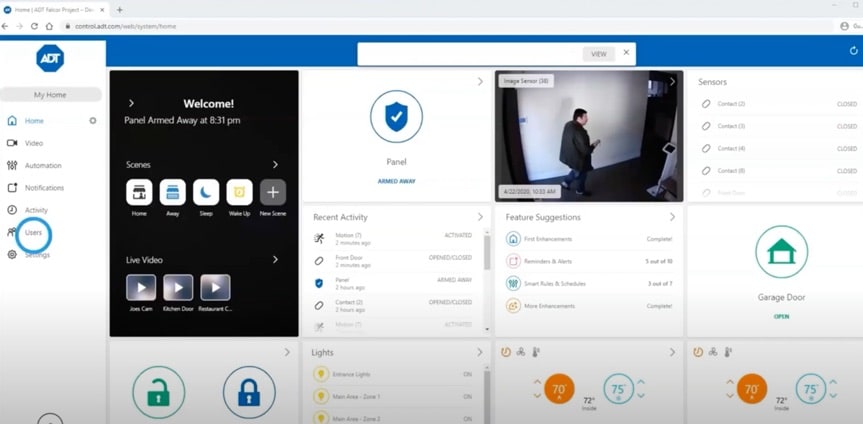Image resolution: width=863 pixels, height=424 pixels.
Task: Expand the Feature Suggestions chevron
Action: click(x=672, y=217)
